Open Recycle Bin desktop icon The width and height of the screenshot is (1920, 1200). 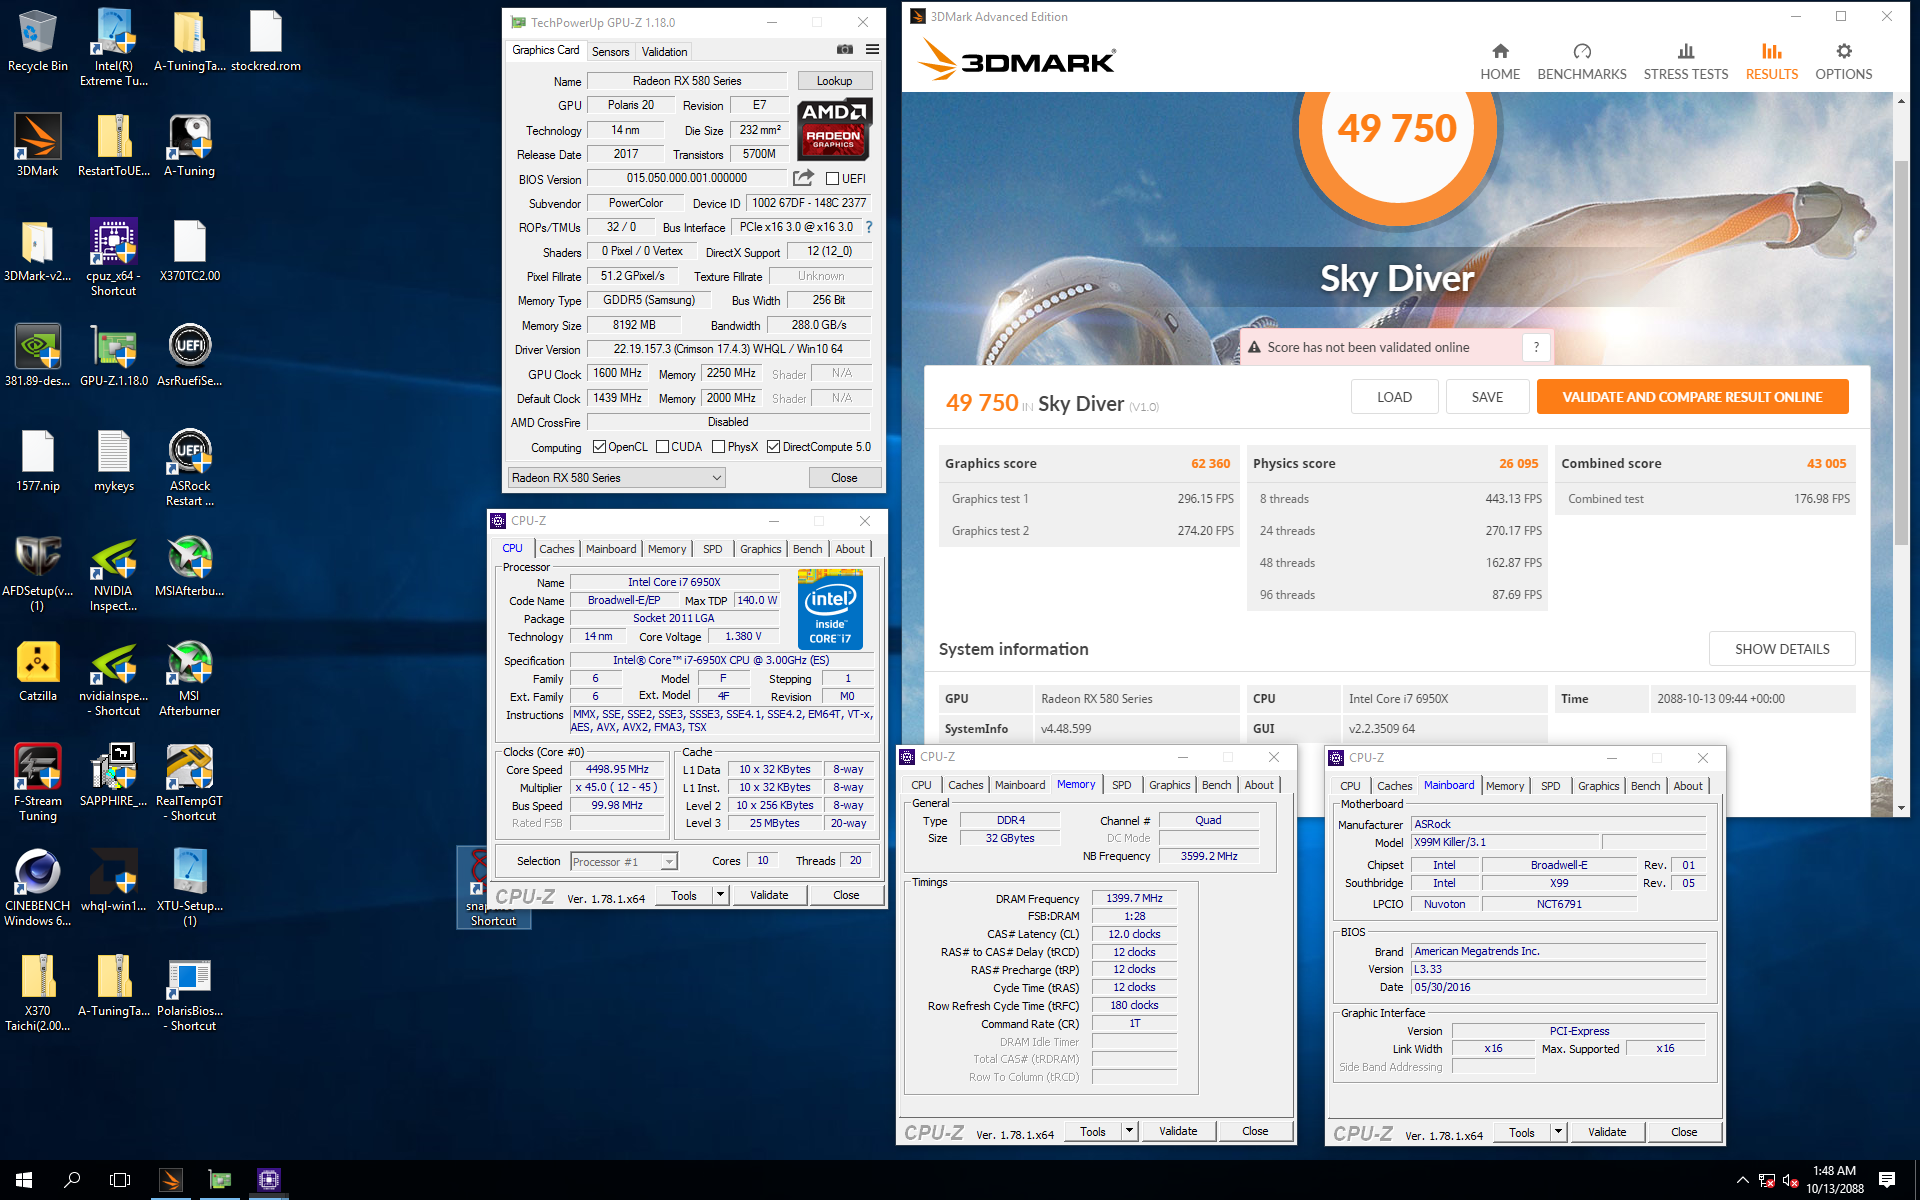point(37,41)
